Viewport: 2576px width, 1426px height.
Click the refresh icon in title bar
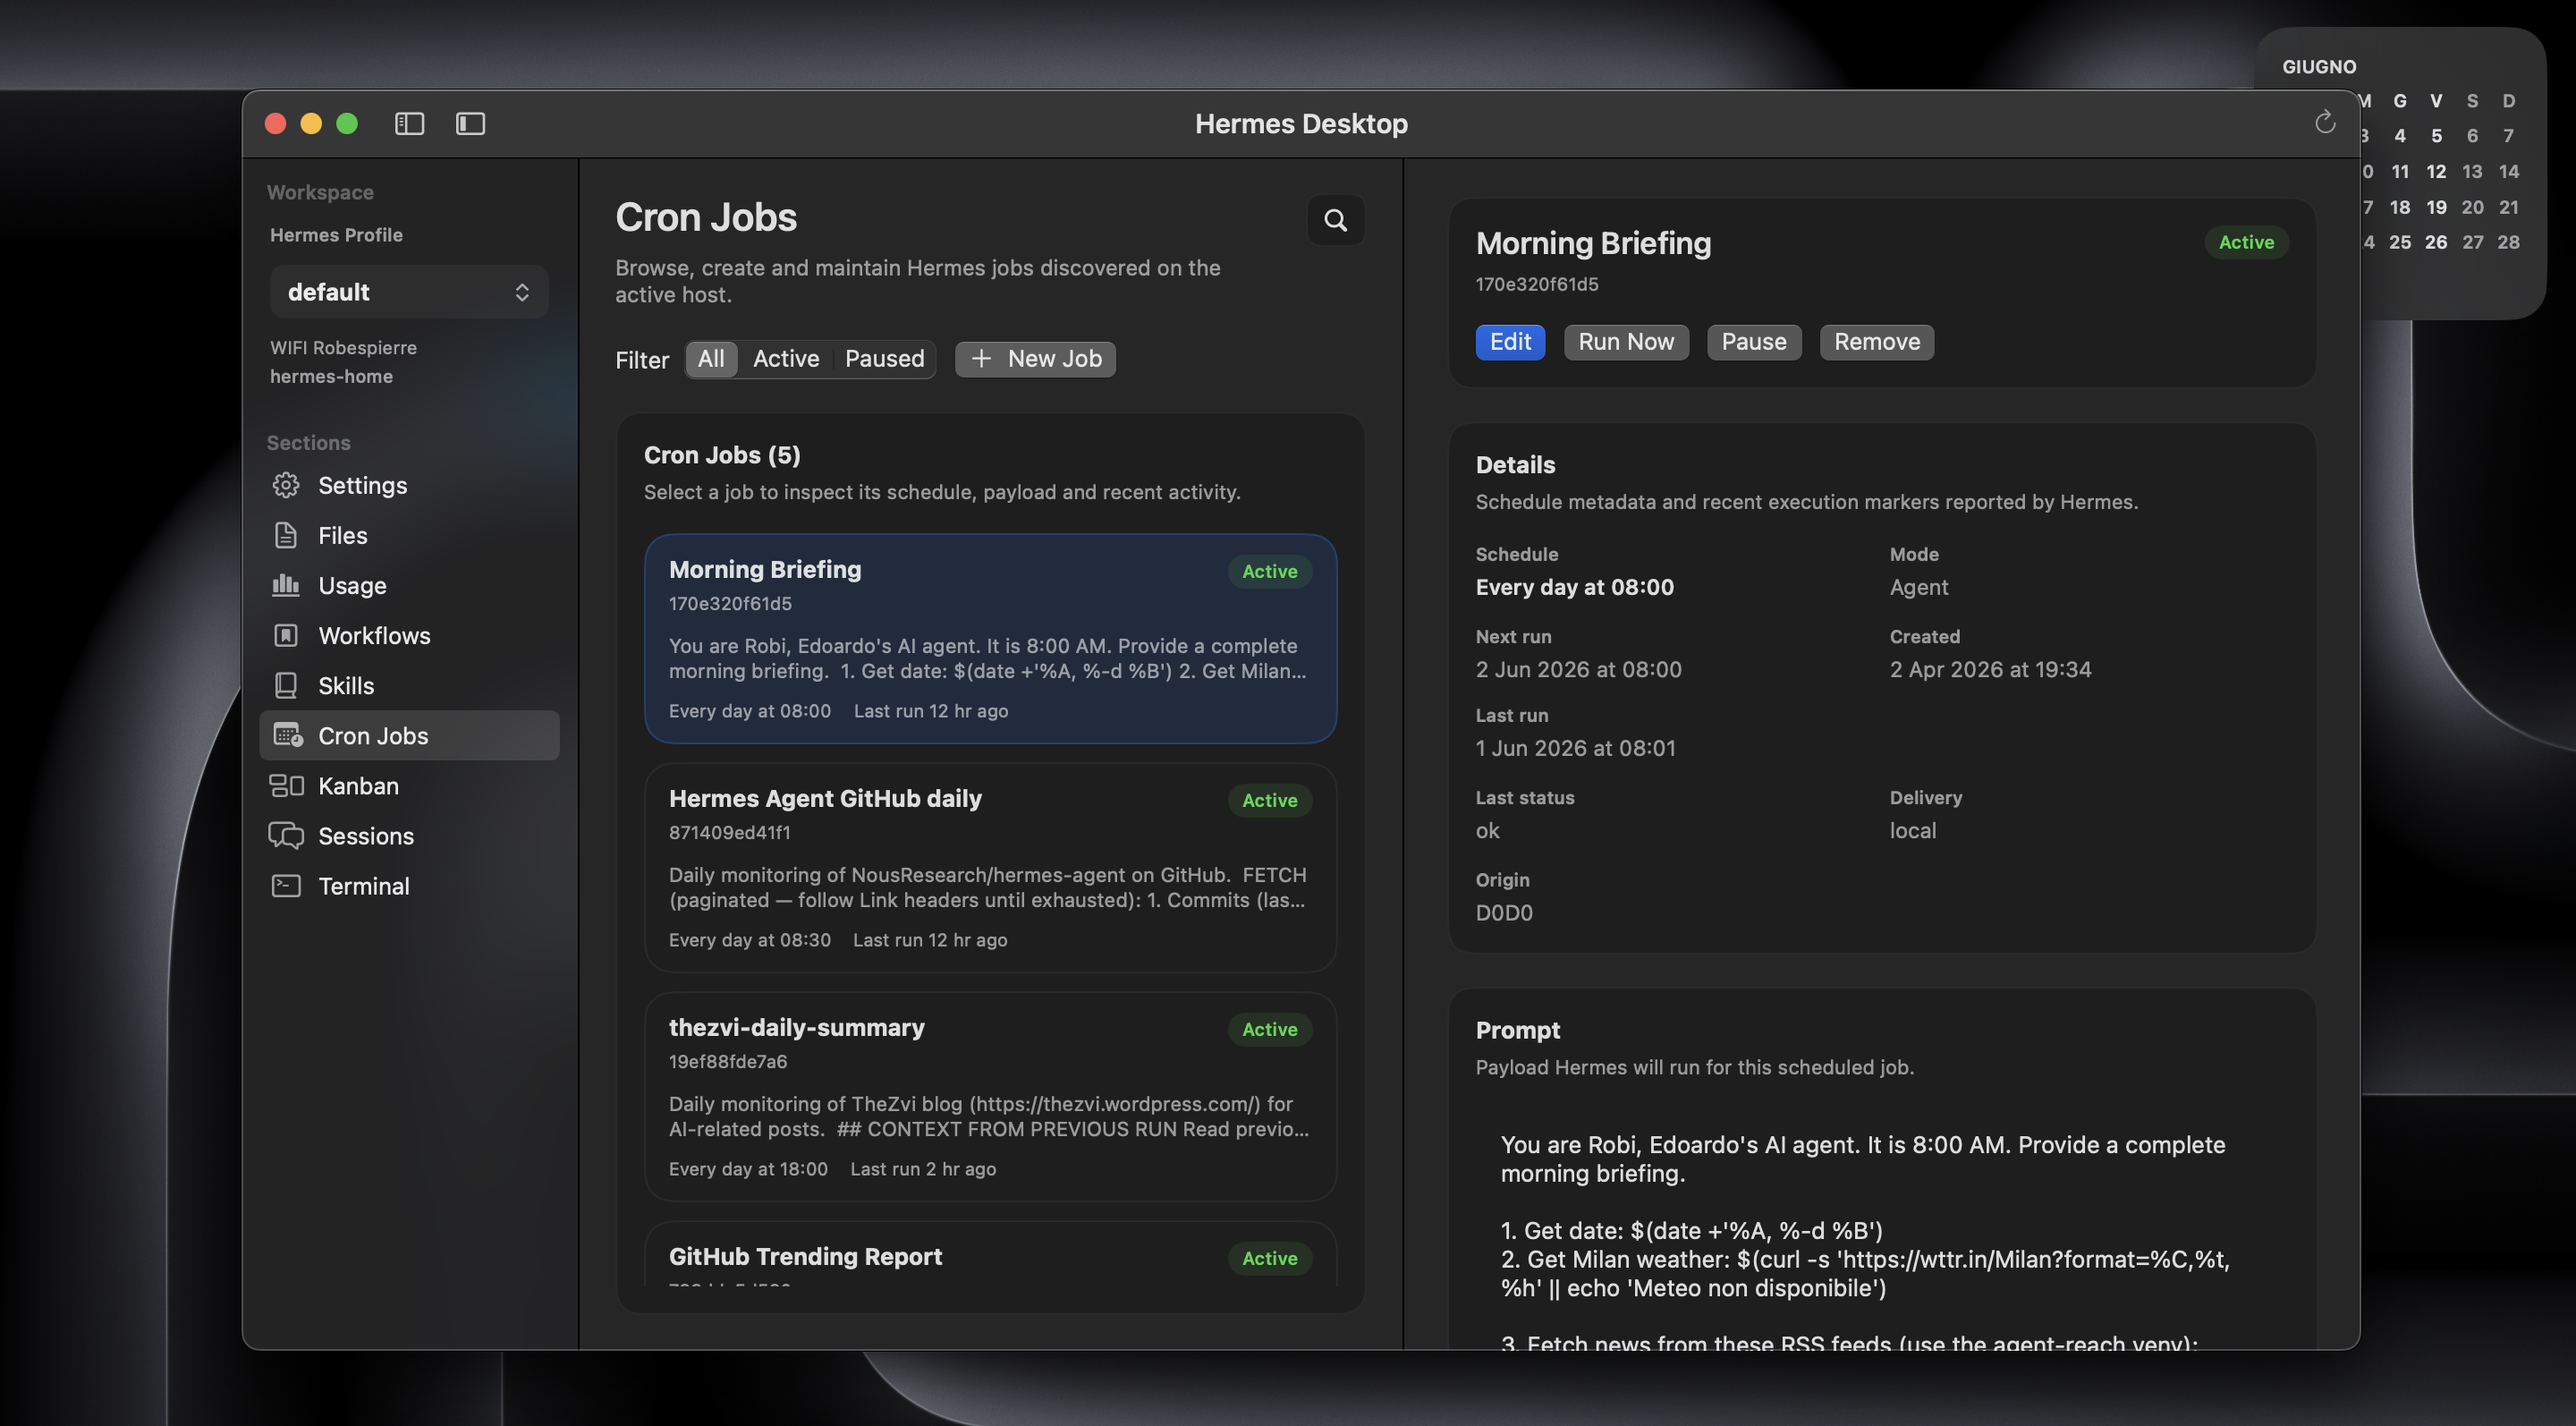tap(2325, 122)
